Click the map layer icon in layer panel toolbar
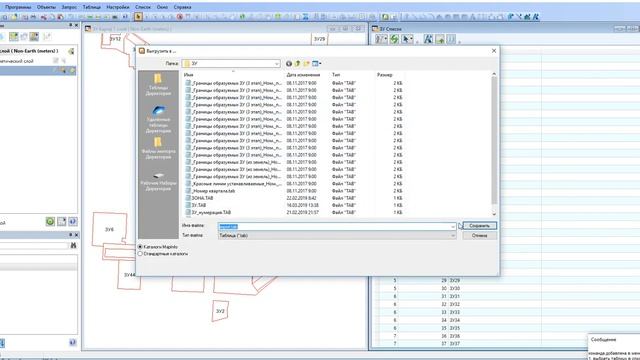This screenshot has height=360, width=640. point(14,37)
